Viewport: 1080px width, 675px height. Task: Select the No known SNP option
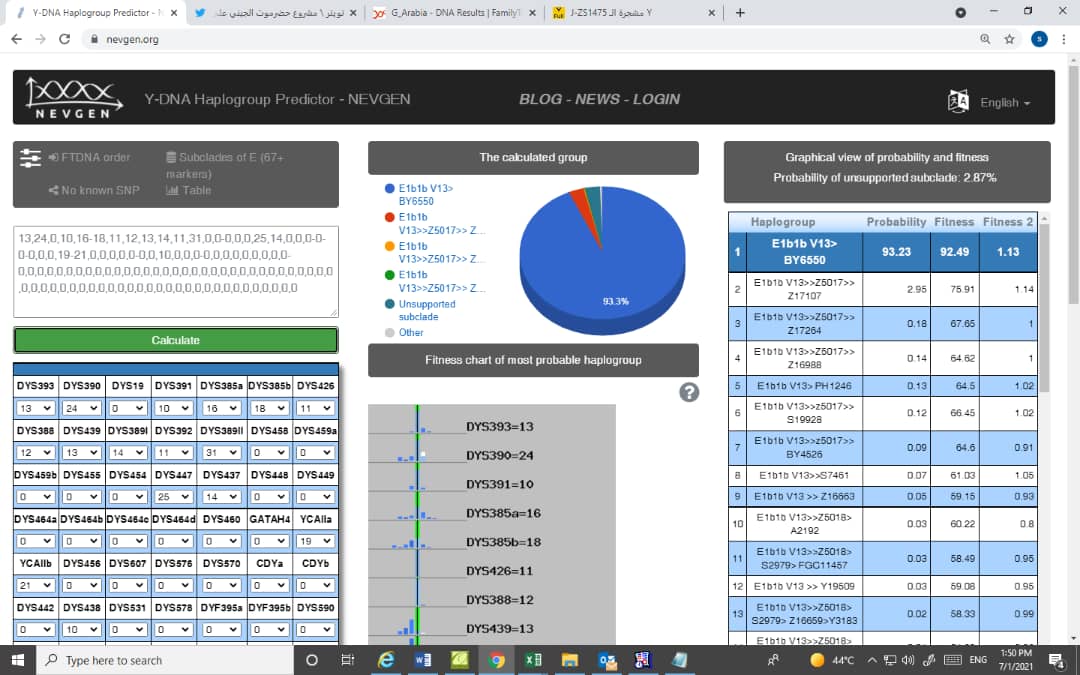point(94,190)
